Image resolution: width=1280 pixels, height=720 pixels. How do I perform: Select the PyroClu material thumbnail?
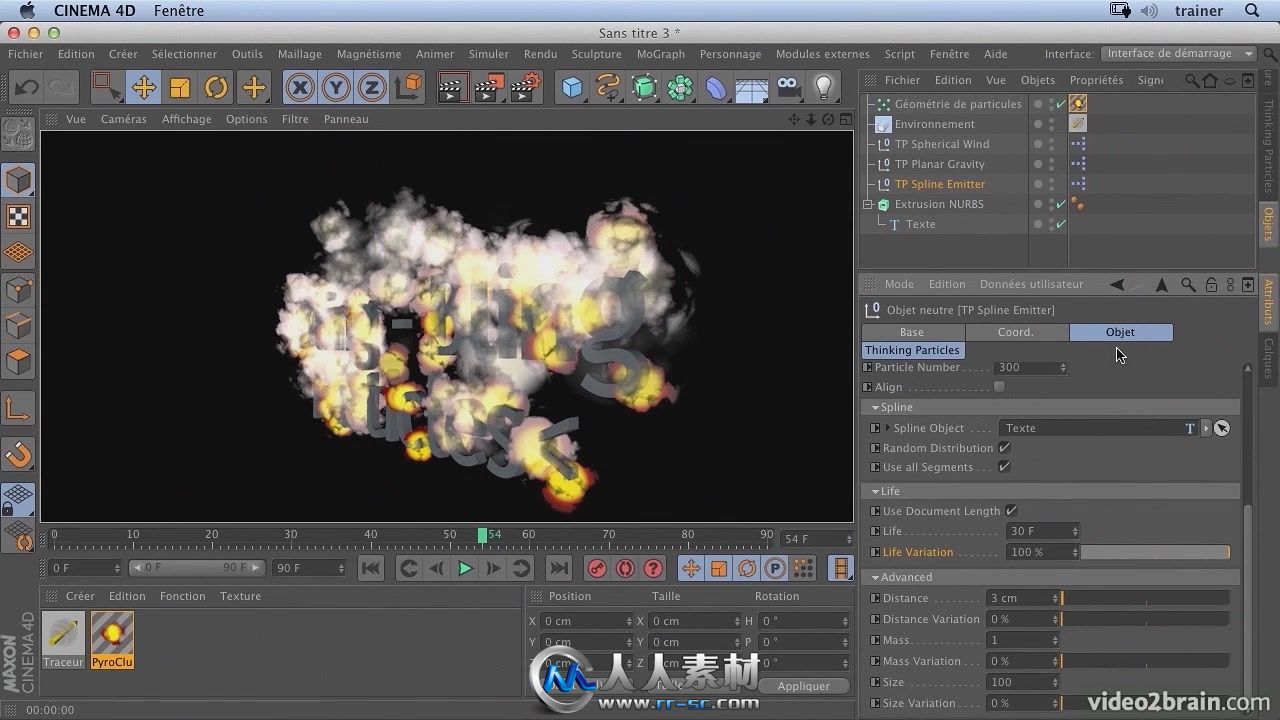coord(112,640)
